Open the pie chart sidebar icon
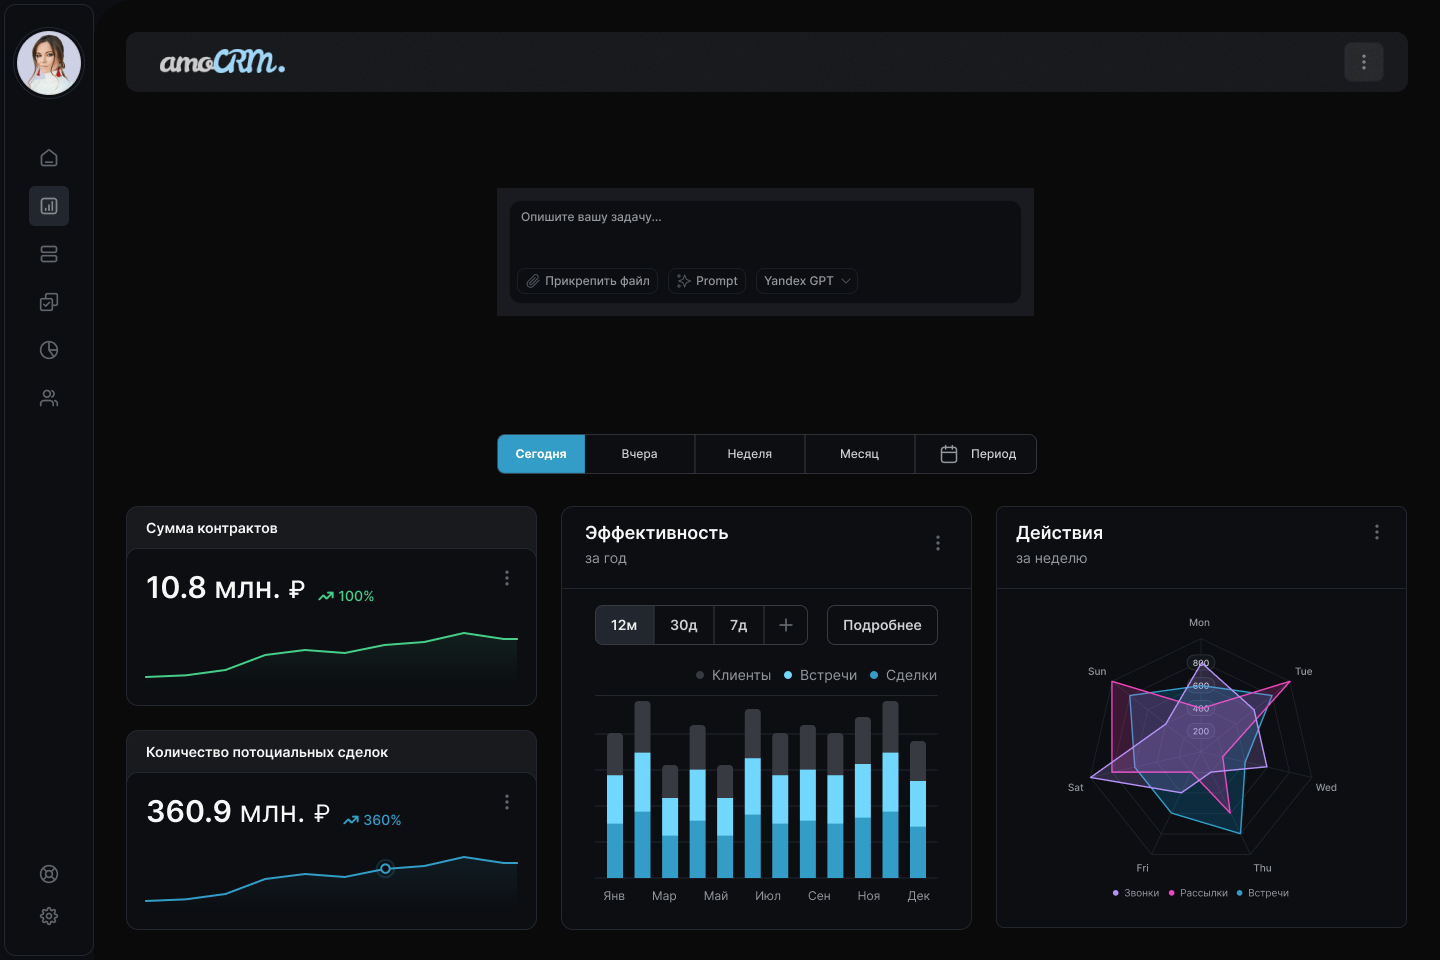 pyautogui.click(x=49, y=350)
